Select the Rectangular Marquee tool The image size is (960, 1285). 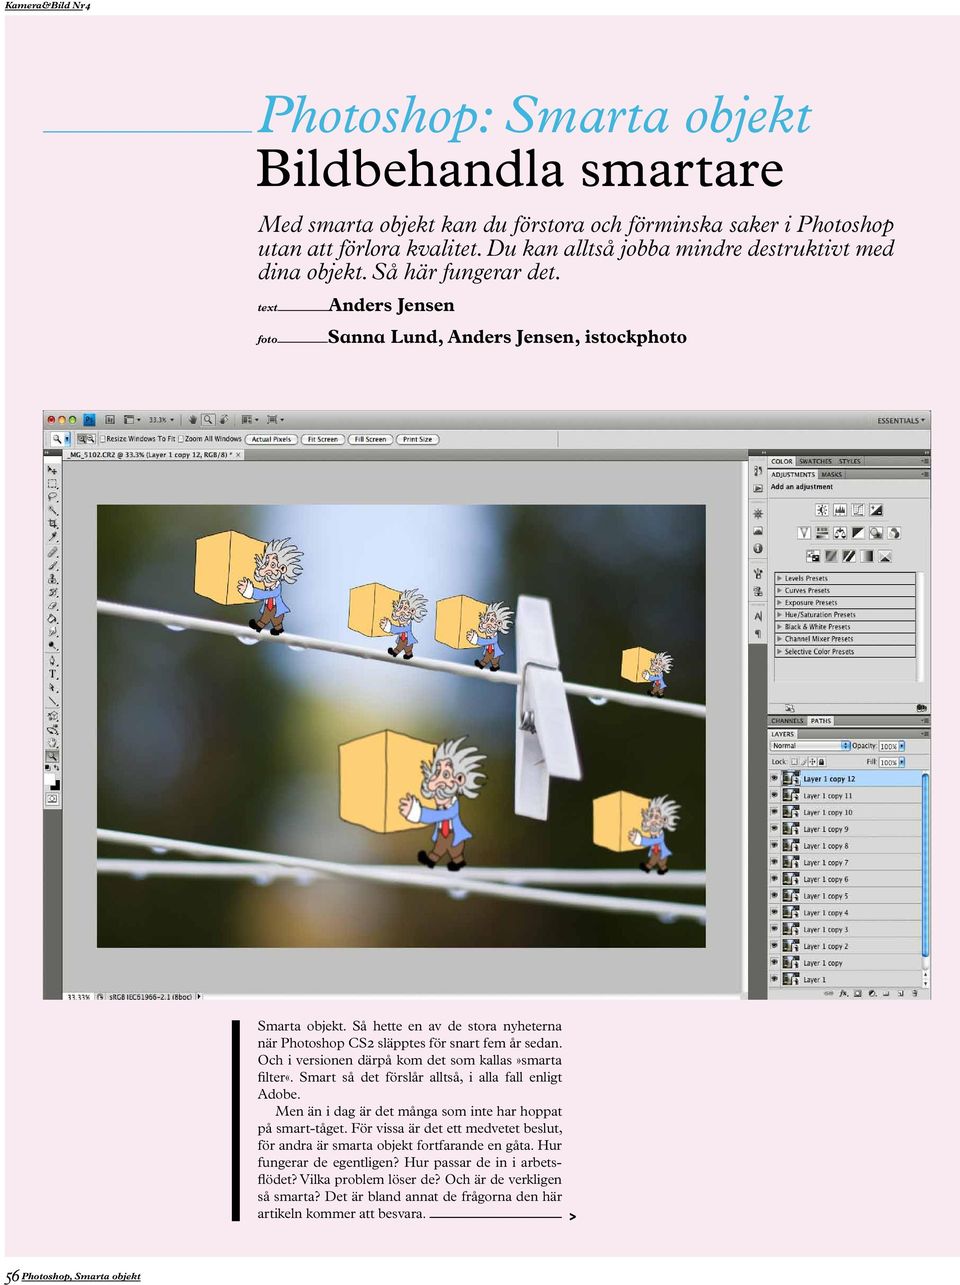click(52, 484)
